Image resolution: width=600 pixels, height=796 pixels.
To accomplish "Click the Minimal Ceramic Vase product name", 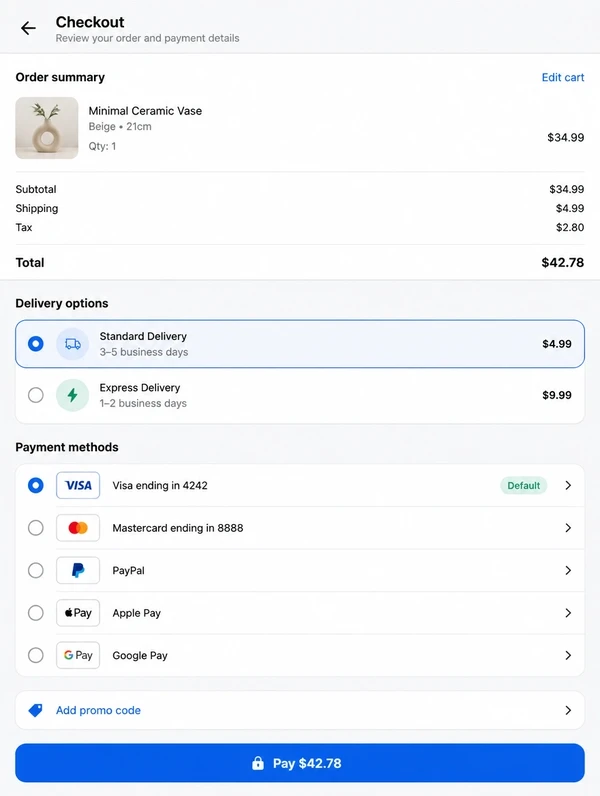I will click(x=145, y=111).
